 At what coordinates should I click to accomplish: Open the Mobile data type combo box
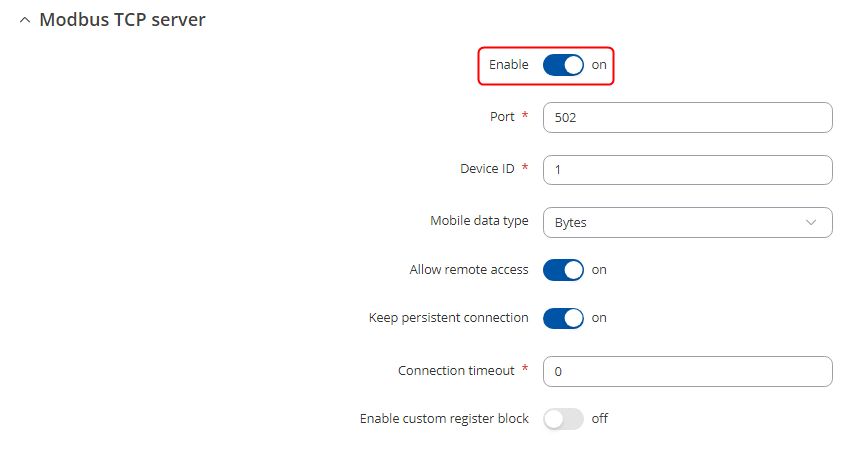coord(687,222)
